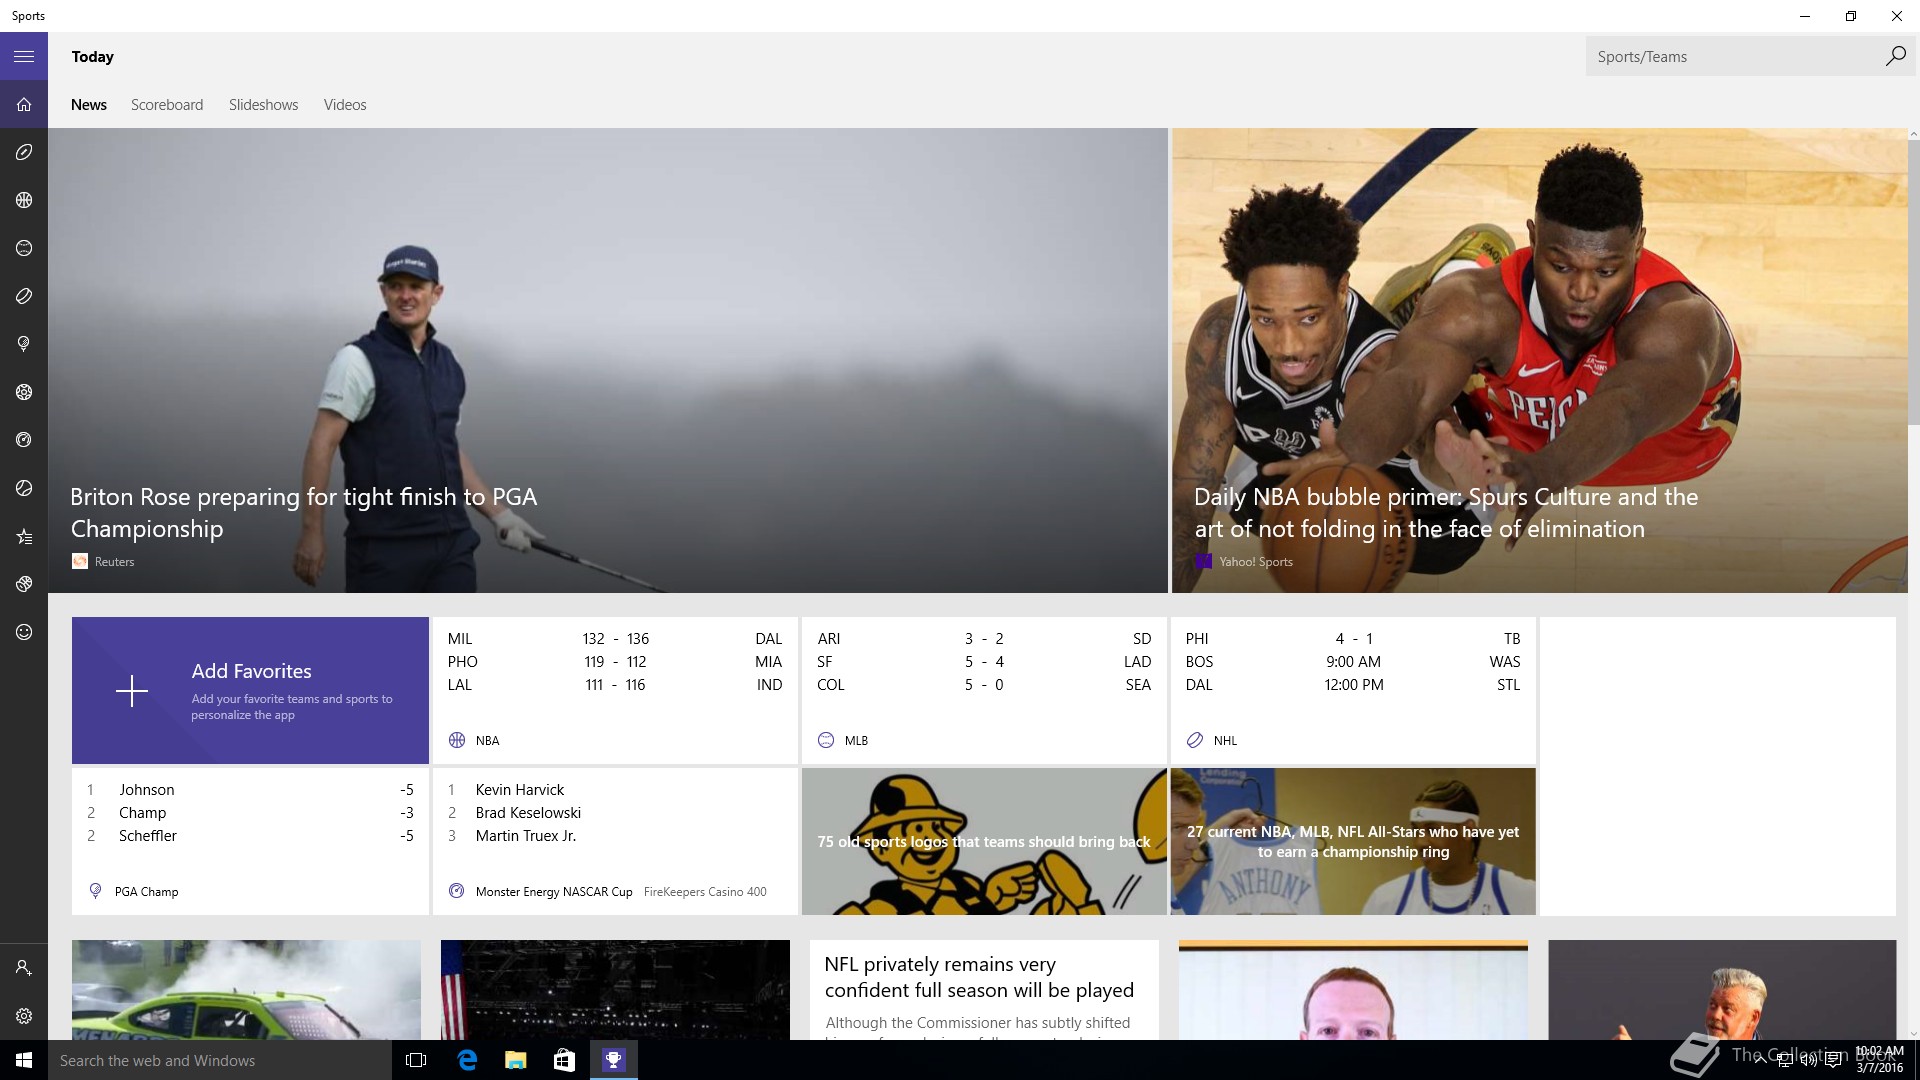
Task: Click the Add Favorites tile
Action: pyautogui.click(x=250, y=691)
